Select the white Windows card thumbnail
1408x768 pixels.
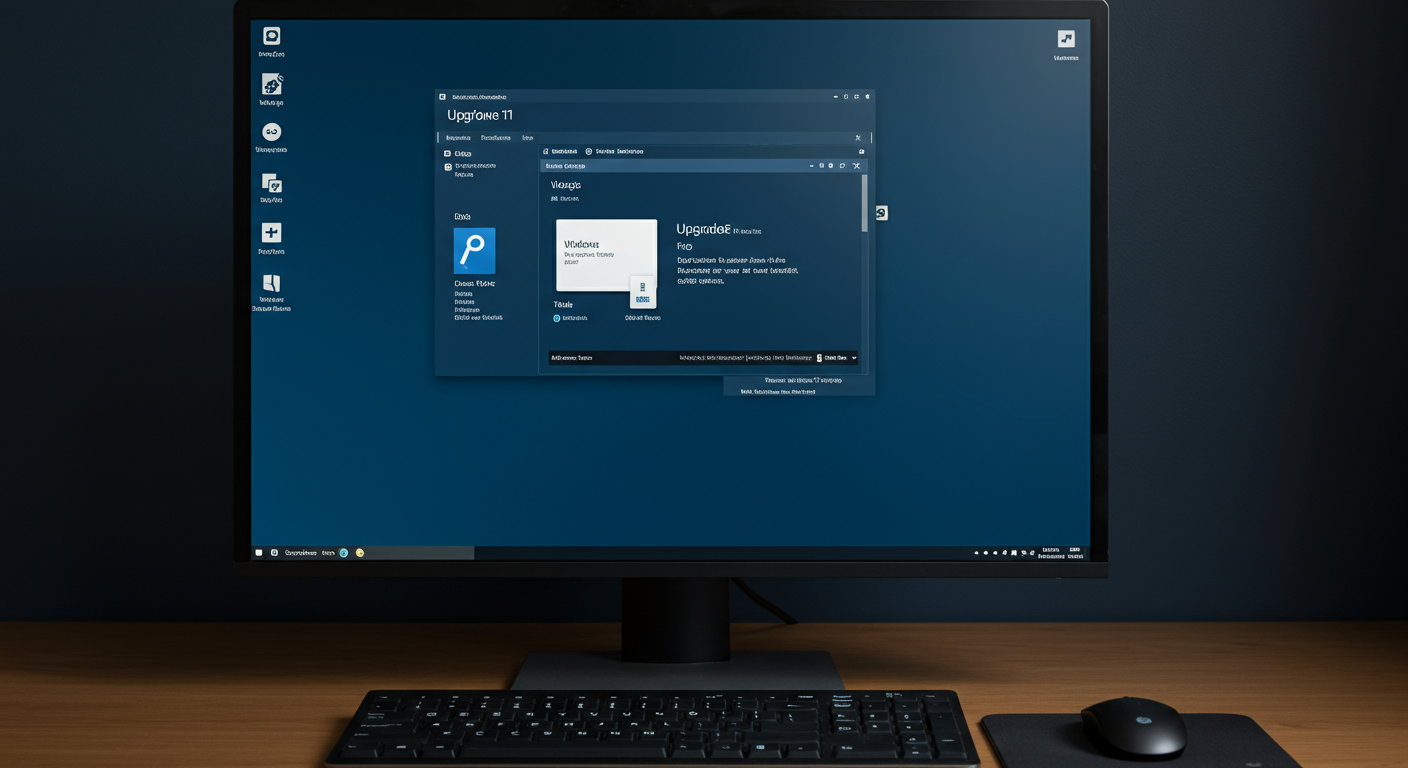(606, 255)
